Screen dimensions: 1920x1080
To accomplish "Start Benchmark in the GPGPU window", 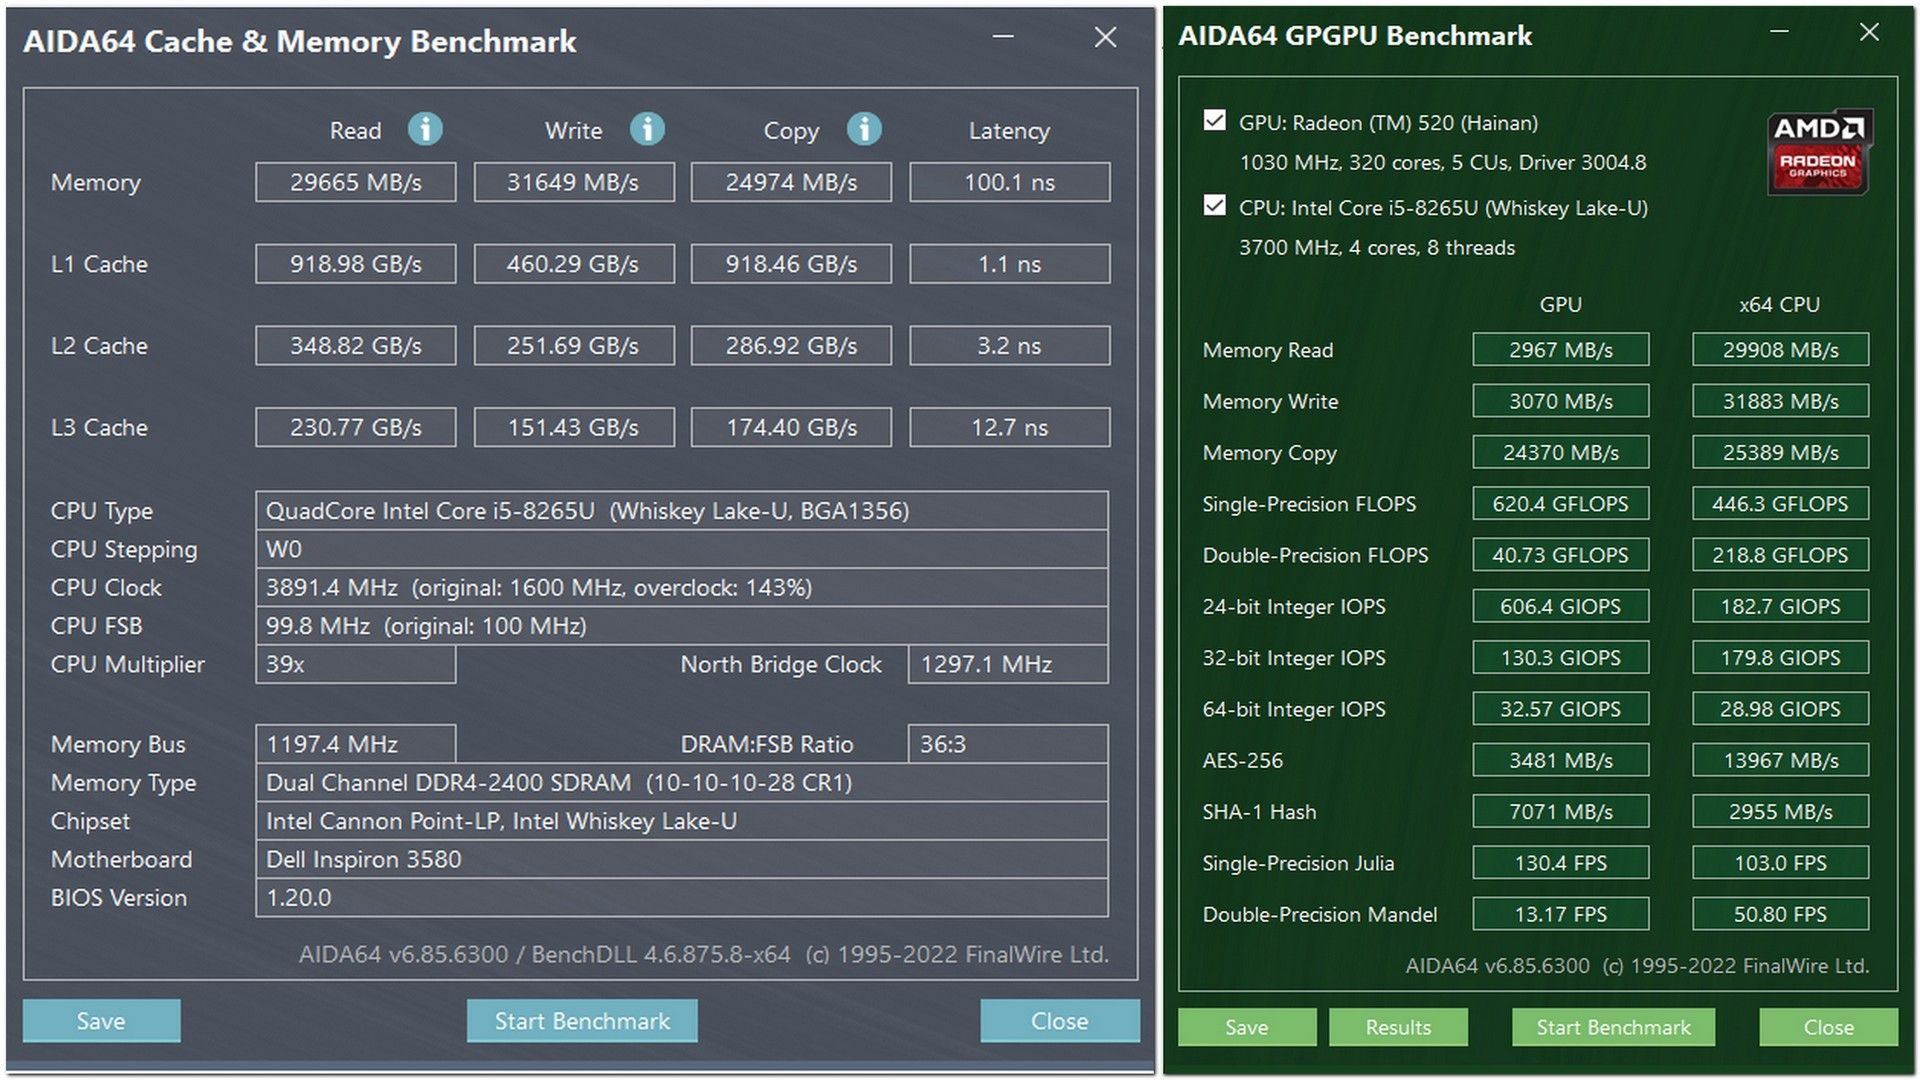I will click(1613, 1027).
